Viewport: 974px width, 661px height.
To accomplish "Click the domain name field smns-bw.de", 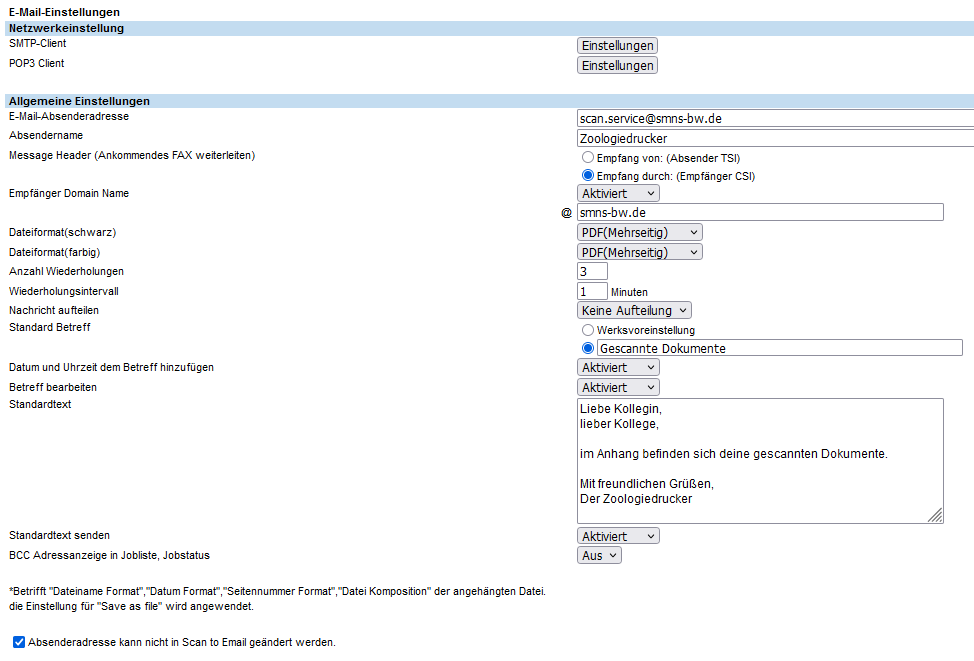I will point(760,212).
